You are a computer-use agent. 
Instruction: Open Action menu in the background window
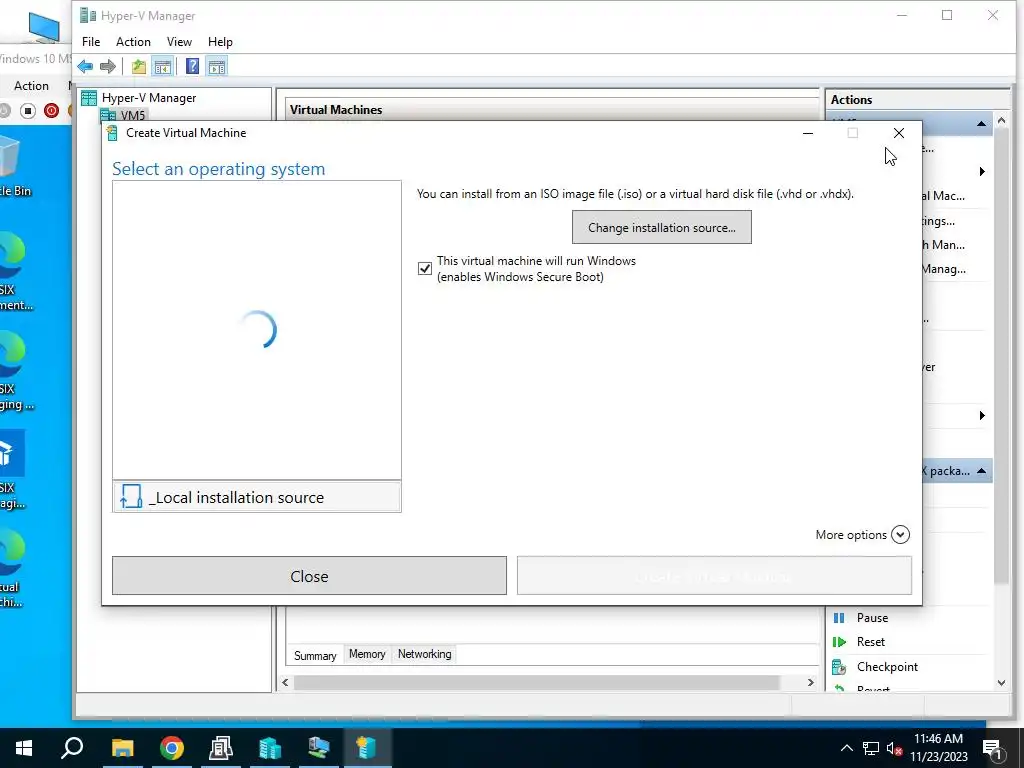pos(31,86)
